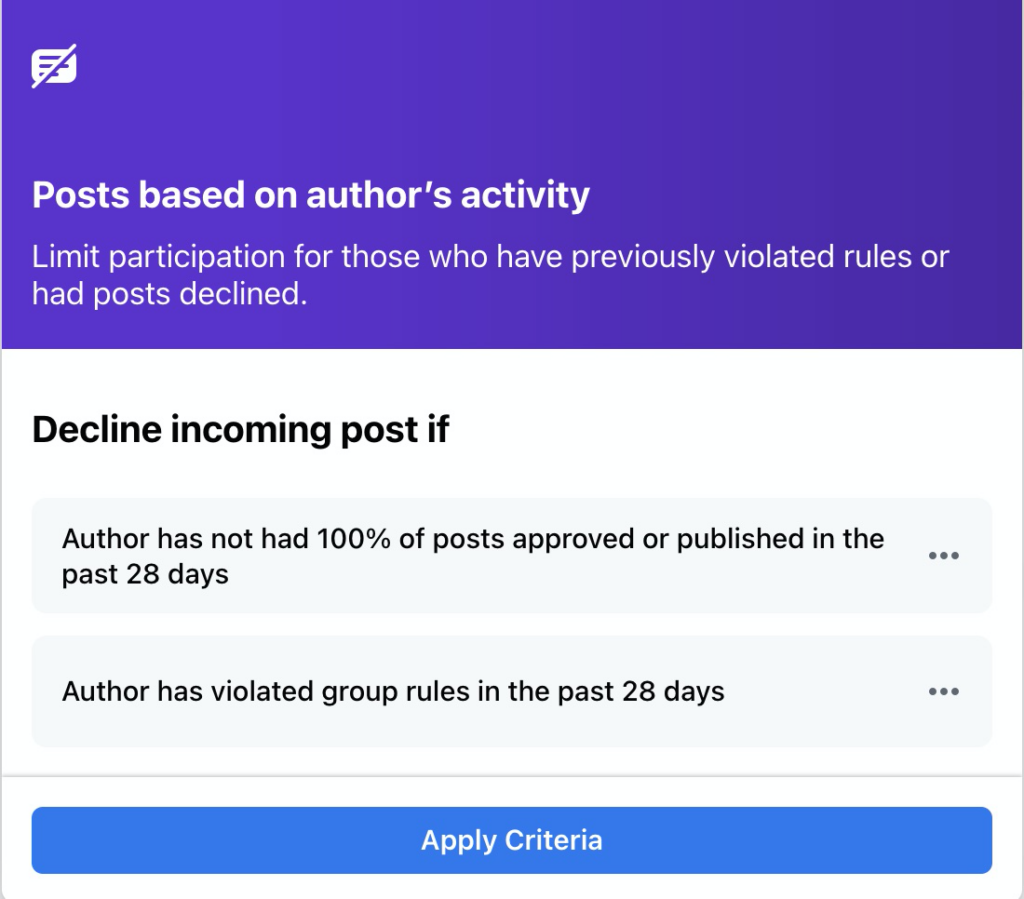1024x899 pixels.
Task: Click the blocked-post icon in the purple header
Action: click(x=55, y=64)
